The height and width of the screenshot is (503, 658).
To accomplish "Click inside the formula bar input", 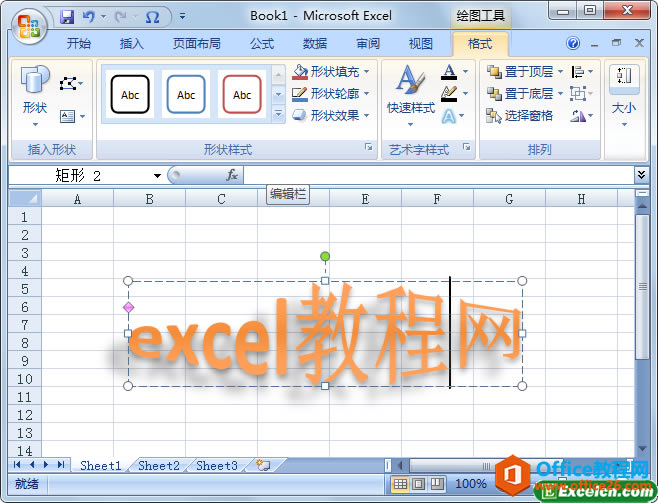I will [439, 175].
